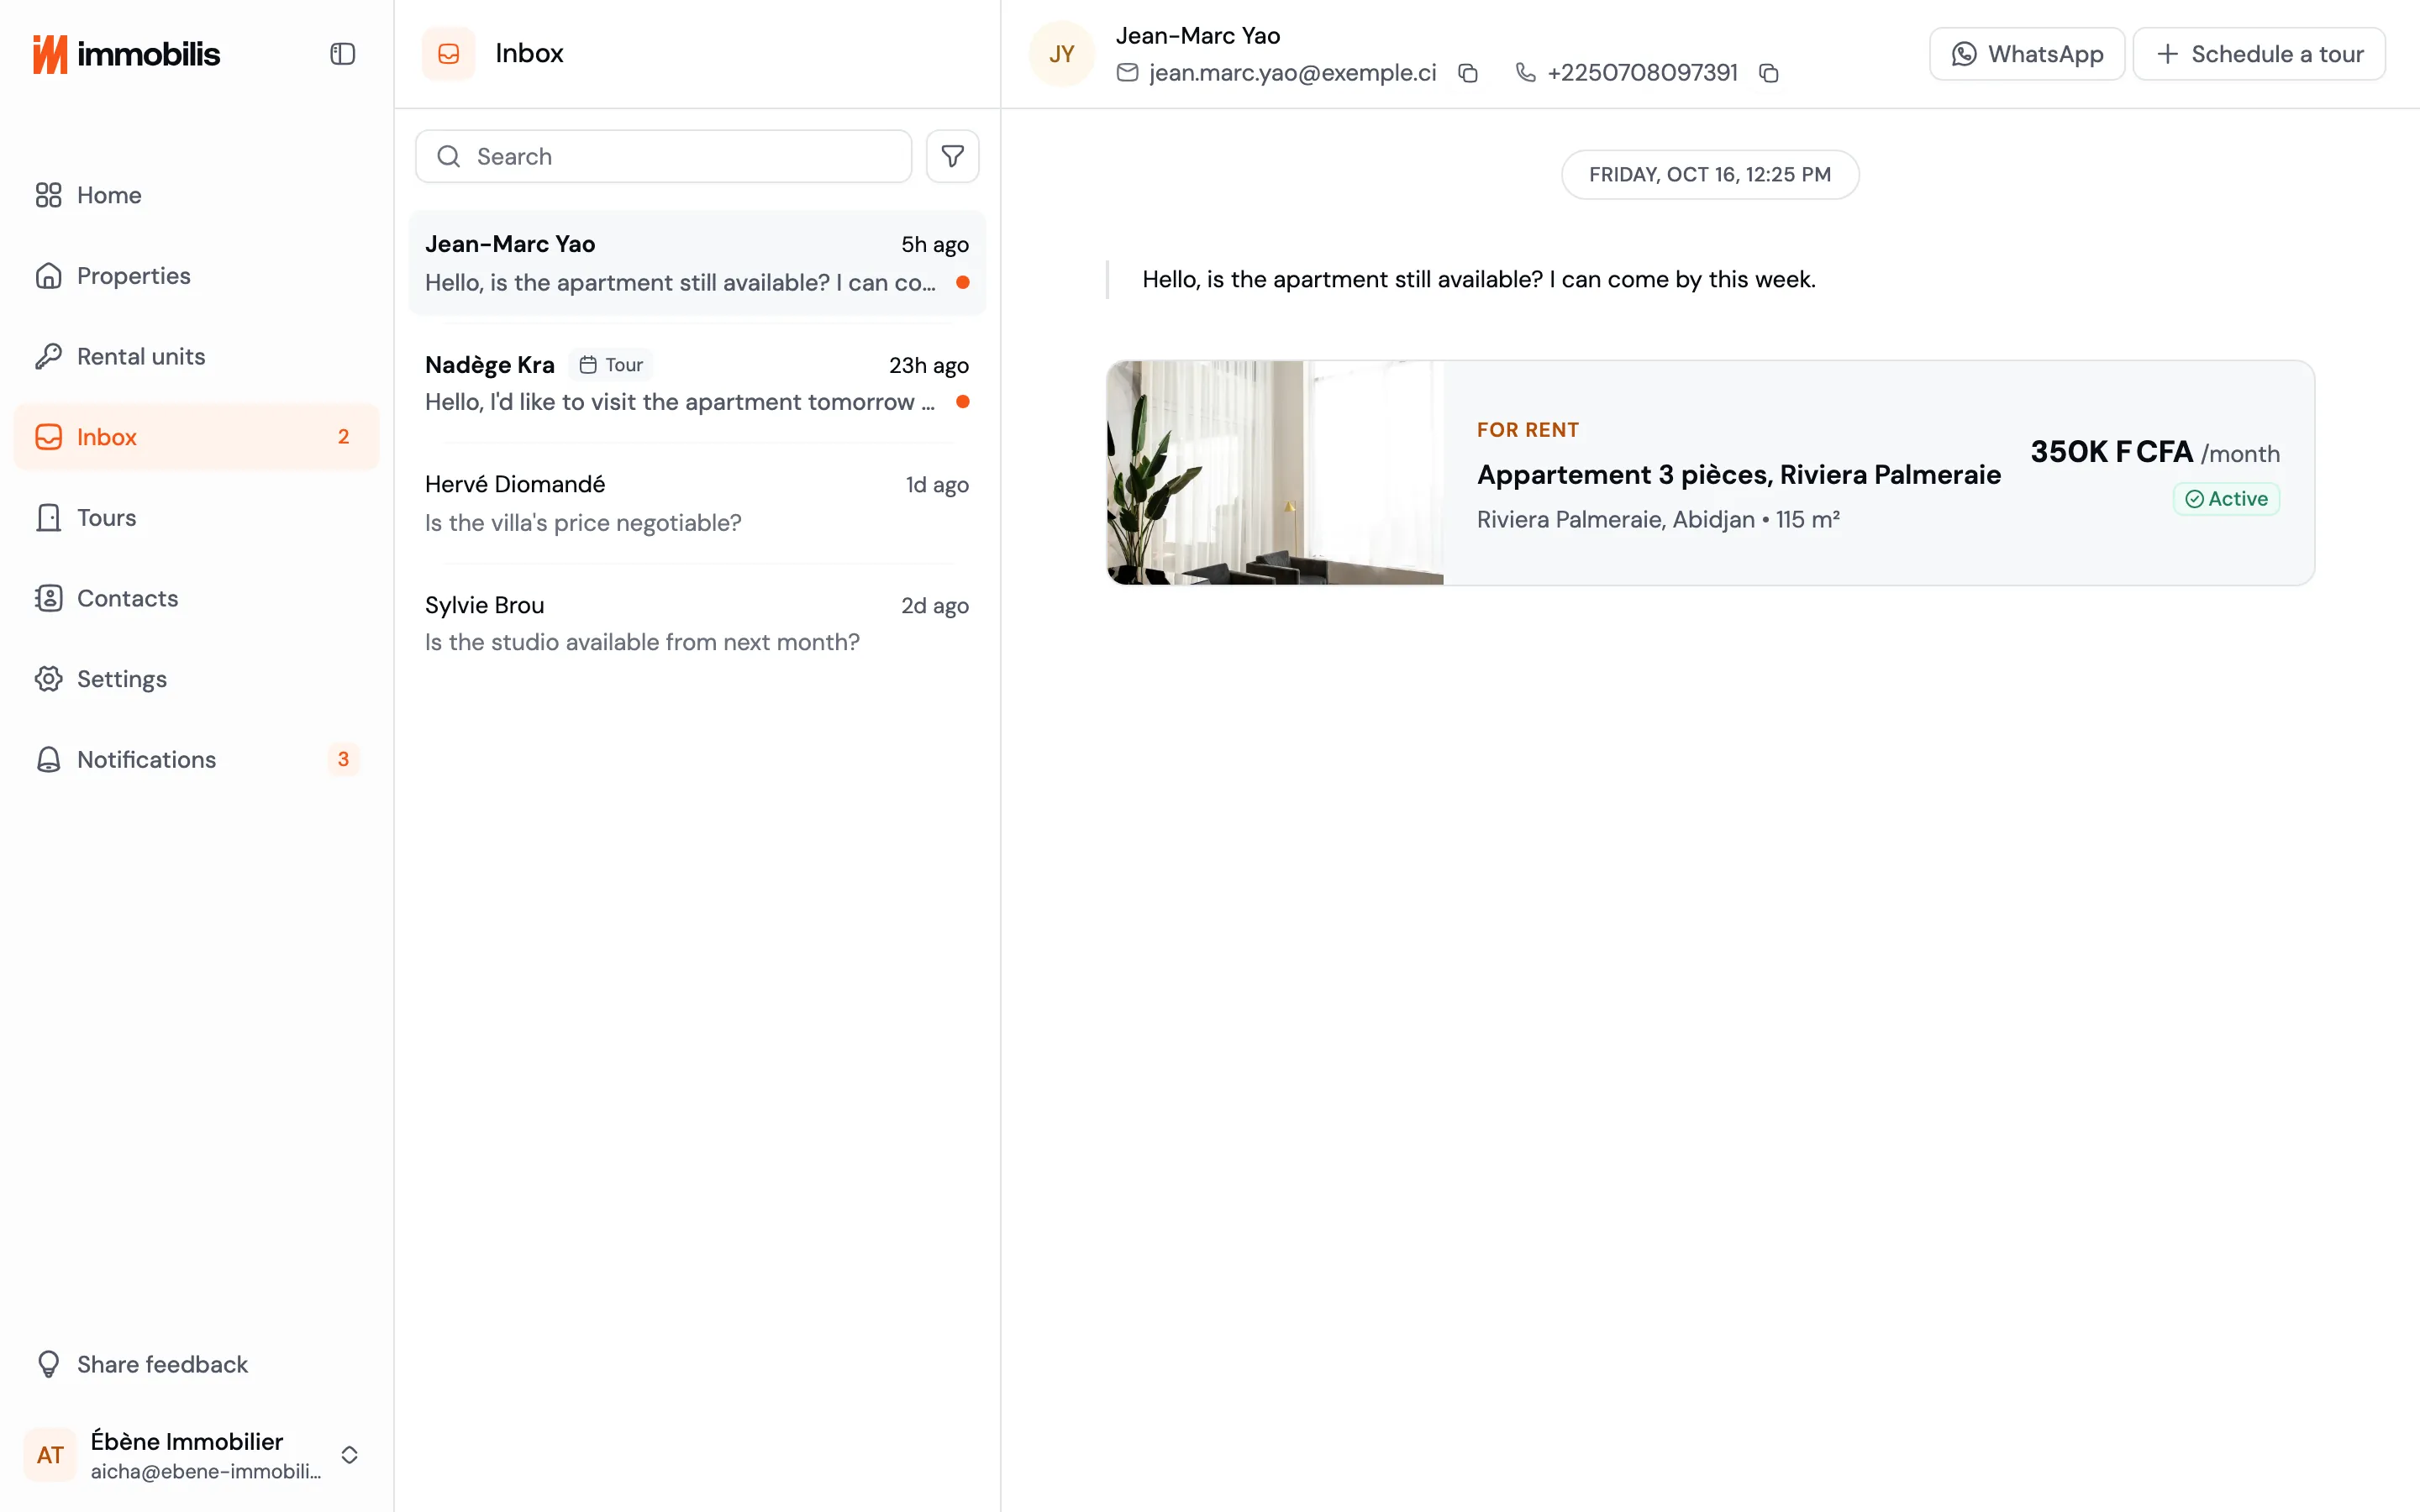This screenshot has height=1512, width=2420.
Task: Click the WhatsApp button
Action: (2026, 54)
